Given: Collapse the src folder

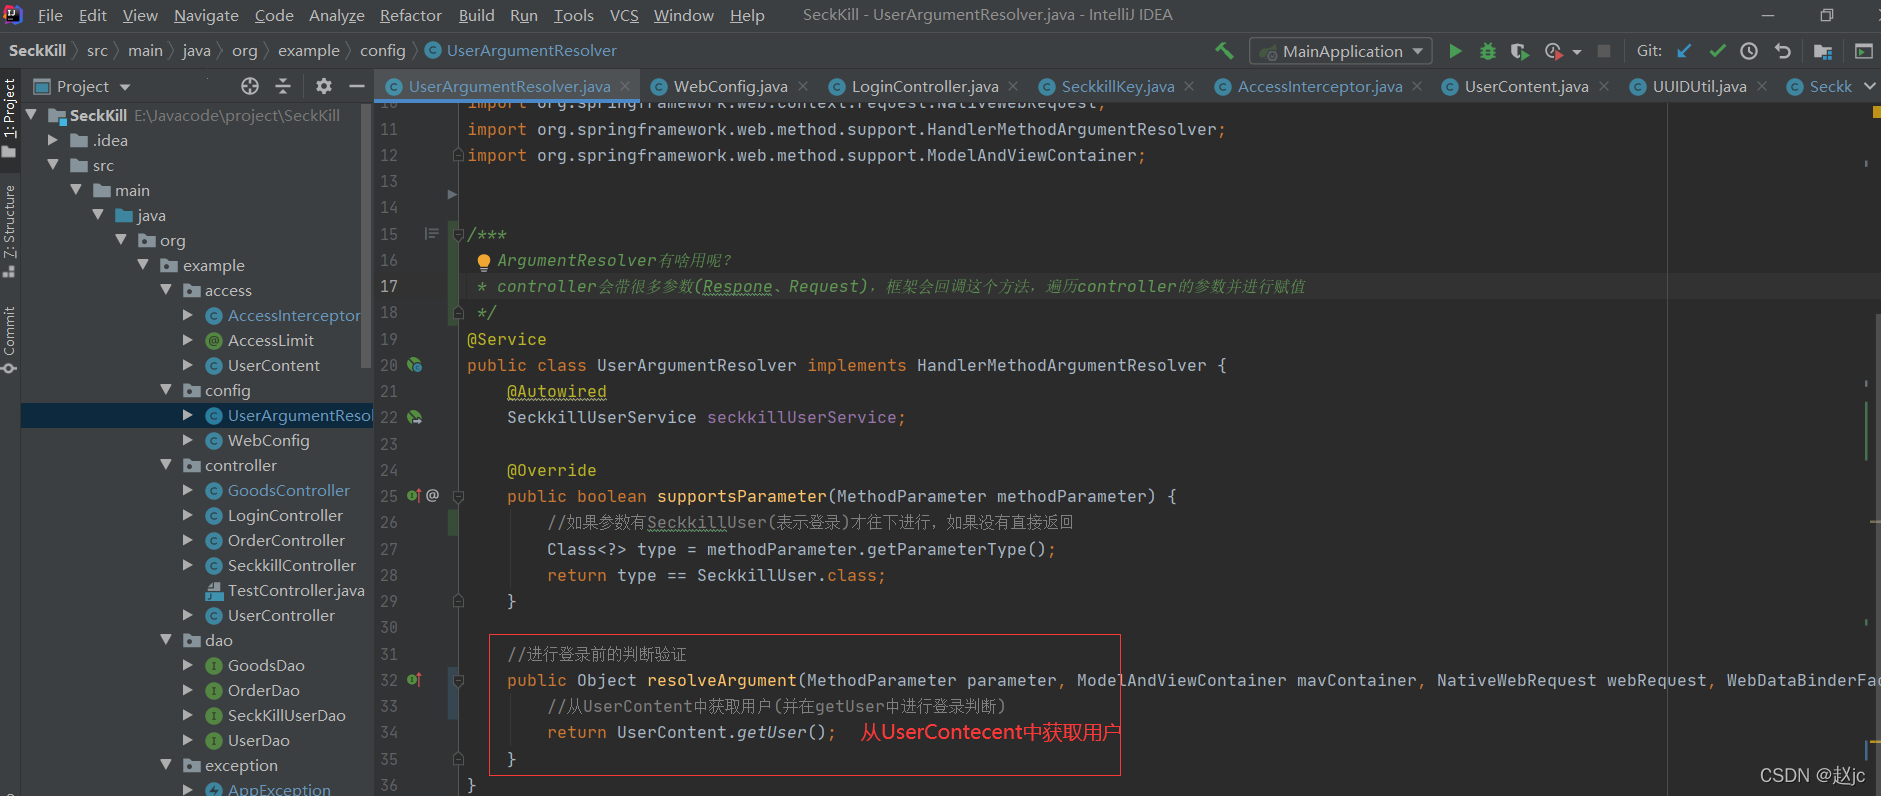Looking at the screenshot, I should click(53, 165).
